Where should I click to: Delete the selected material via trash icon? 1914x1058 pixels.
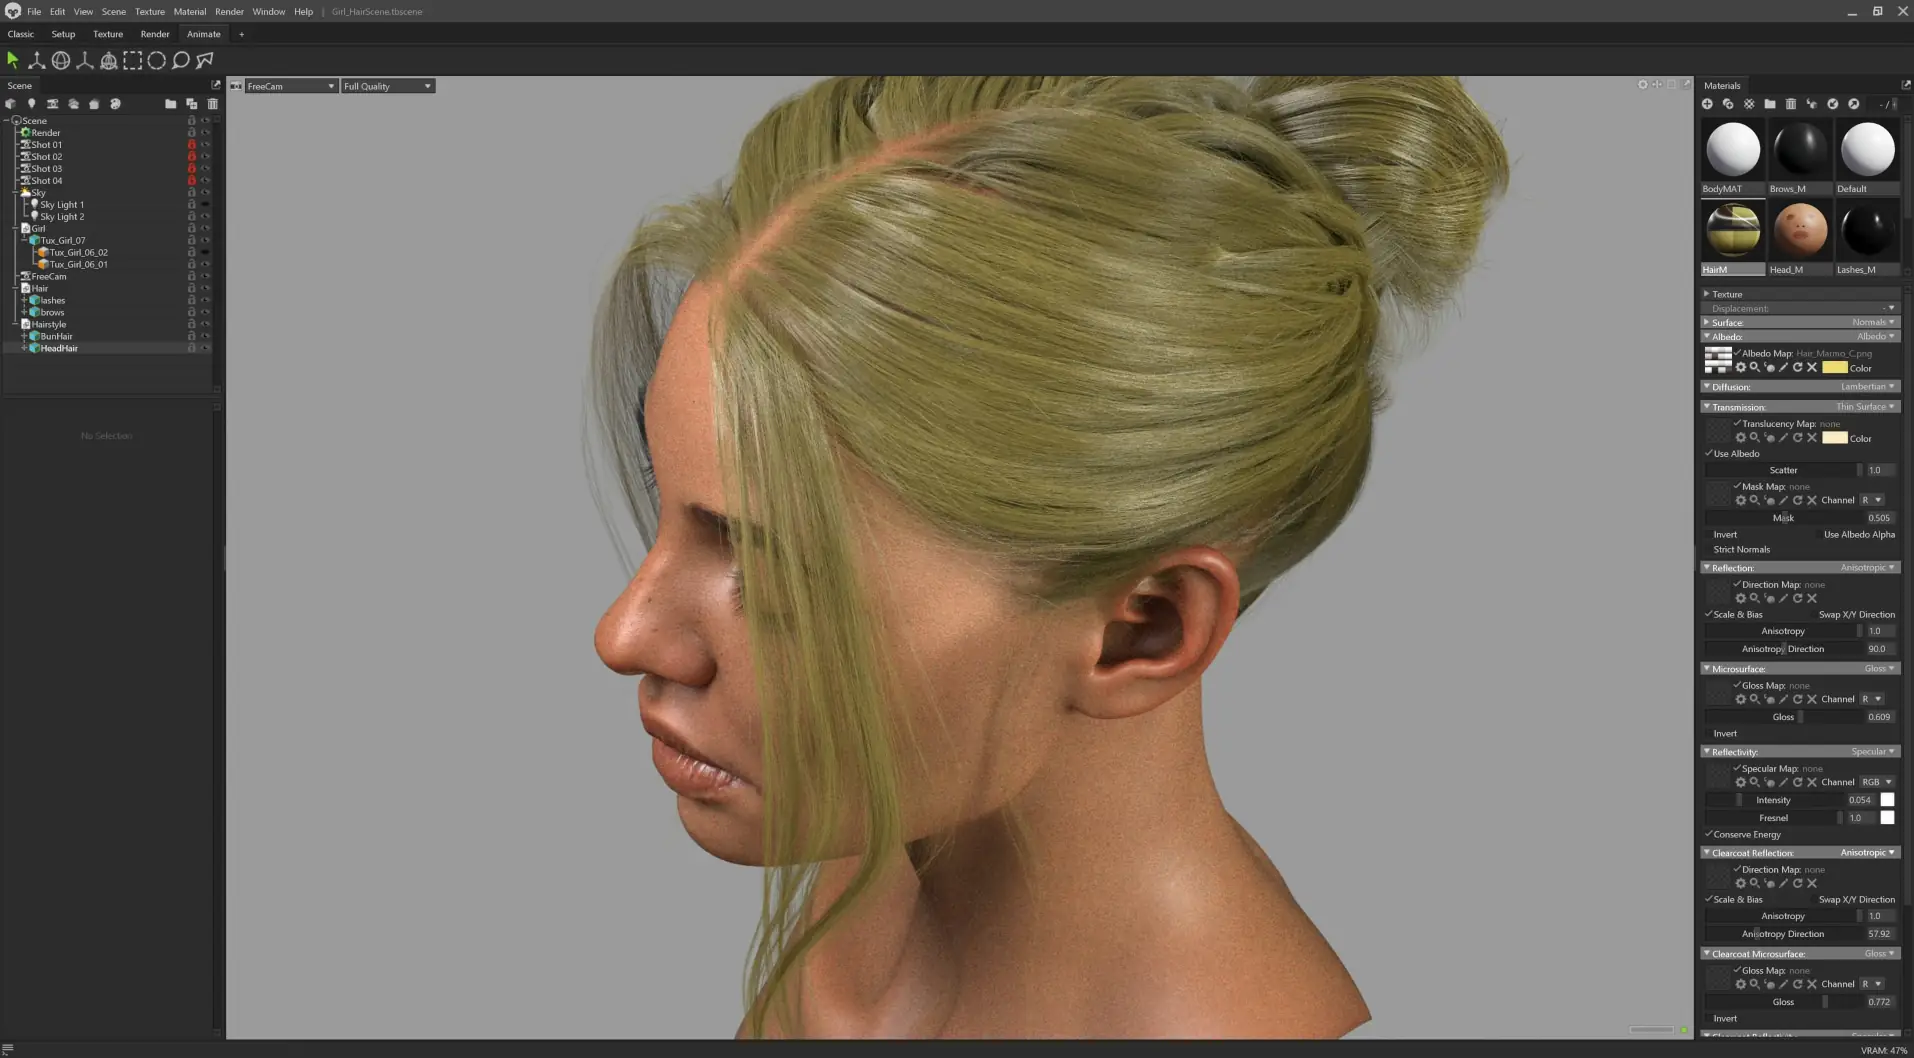tap(1791, 104)
